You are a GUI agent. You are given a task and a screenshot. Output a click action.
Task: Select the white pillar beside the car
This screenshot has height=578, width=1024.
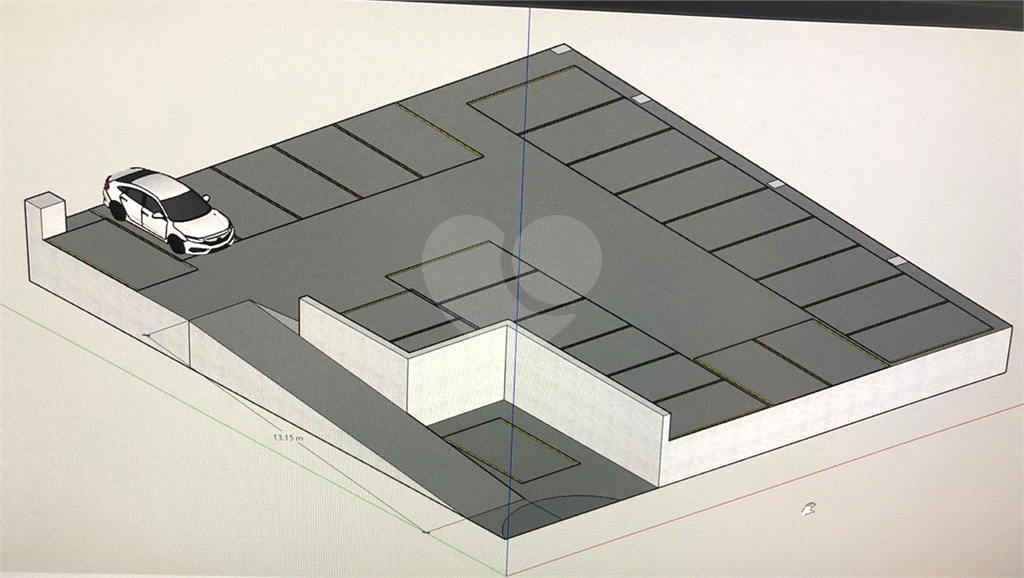pos(46,216)
